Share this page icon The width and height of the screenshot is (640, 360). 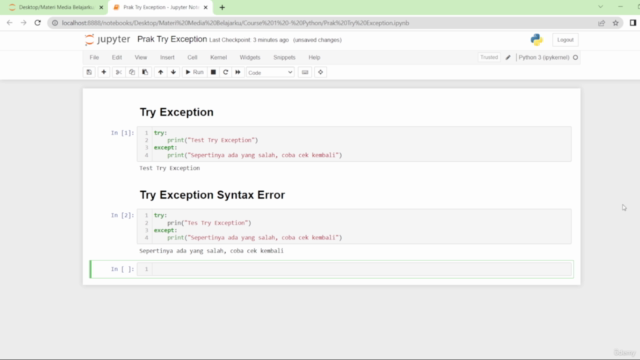[601, 23]
